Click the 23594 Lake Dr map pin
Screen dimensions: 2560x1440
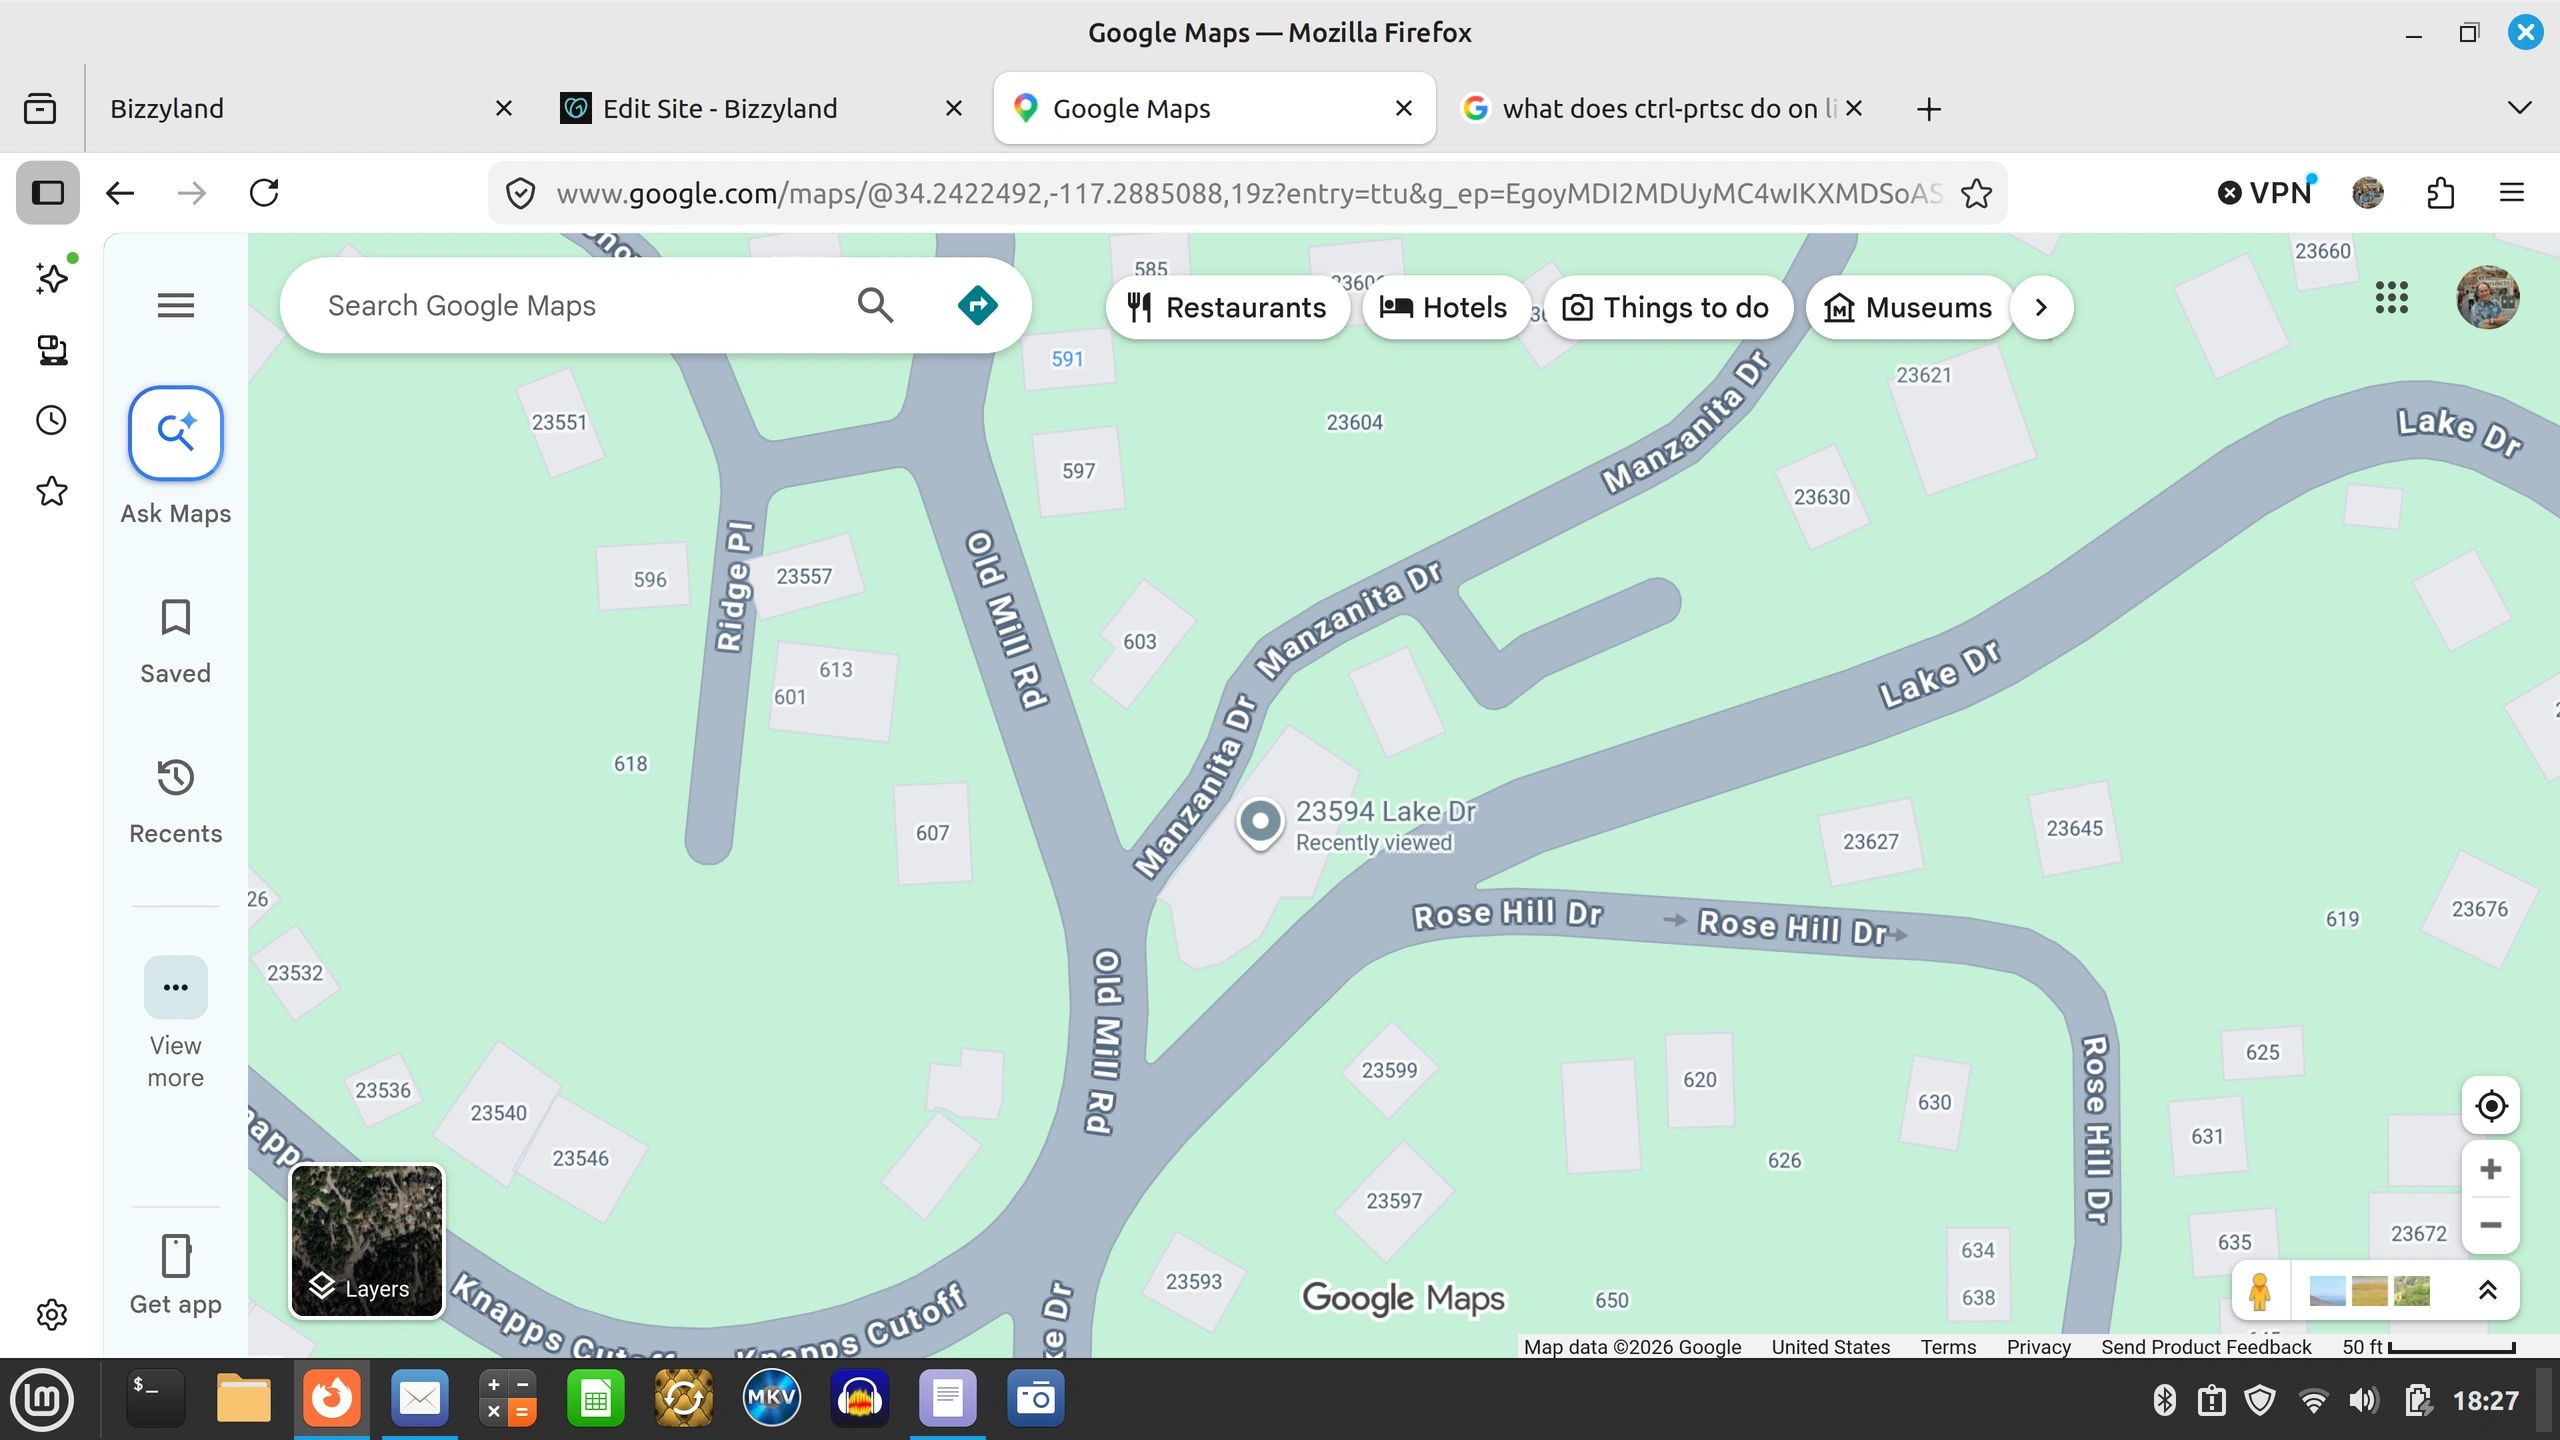[1260, 824]
